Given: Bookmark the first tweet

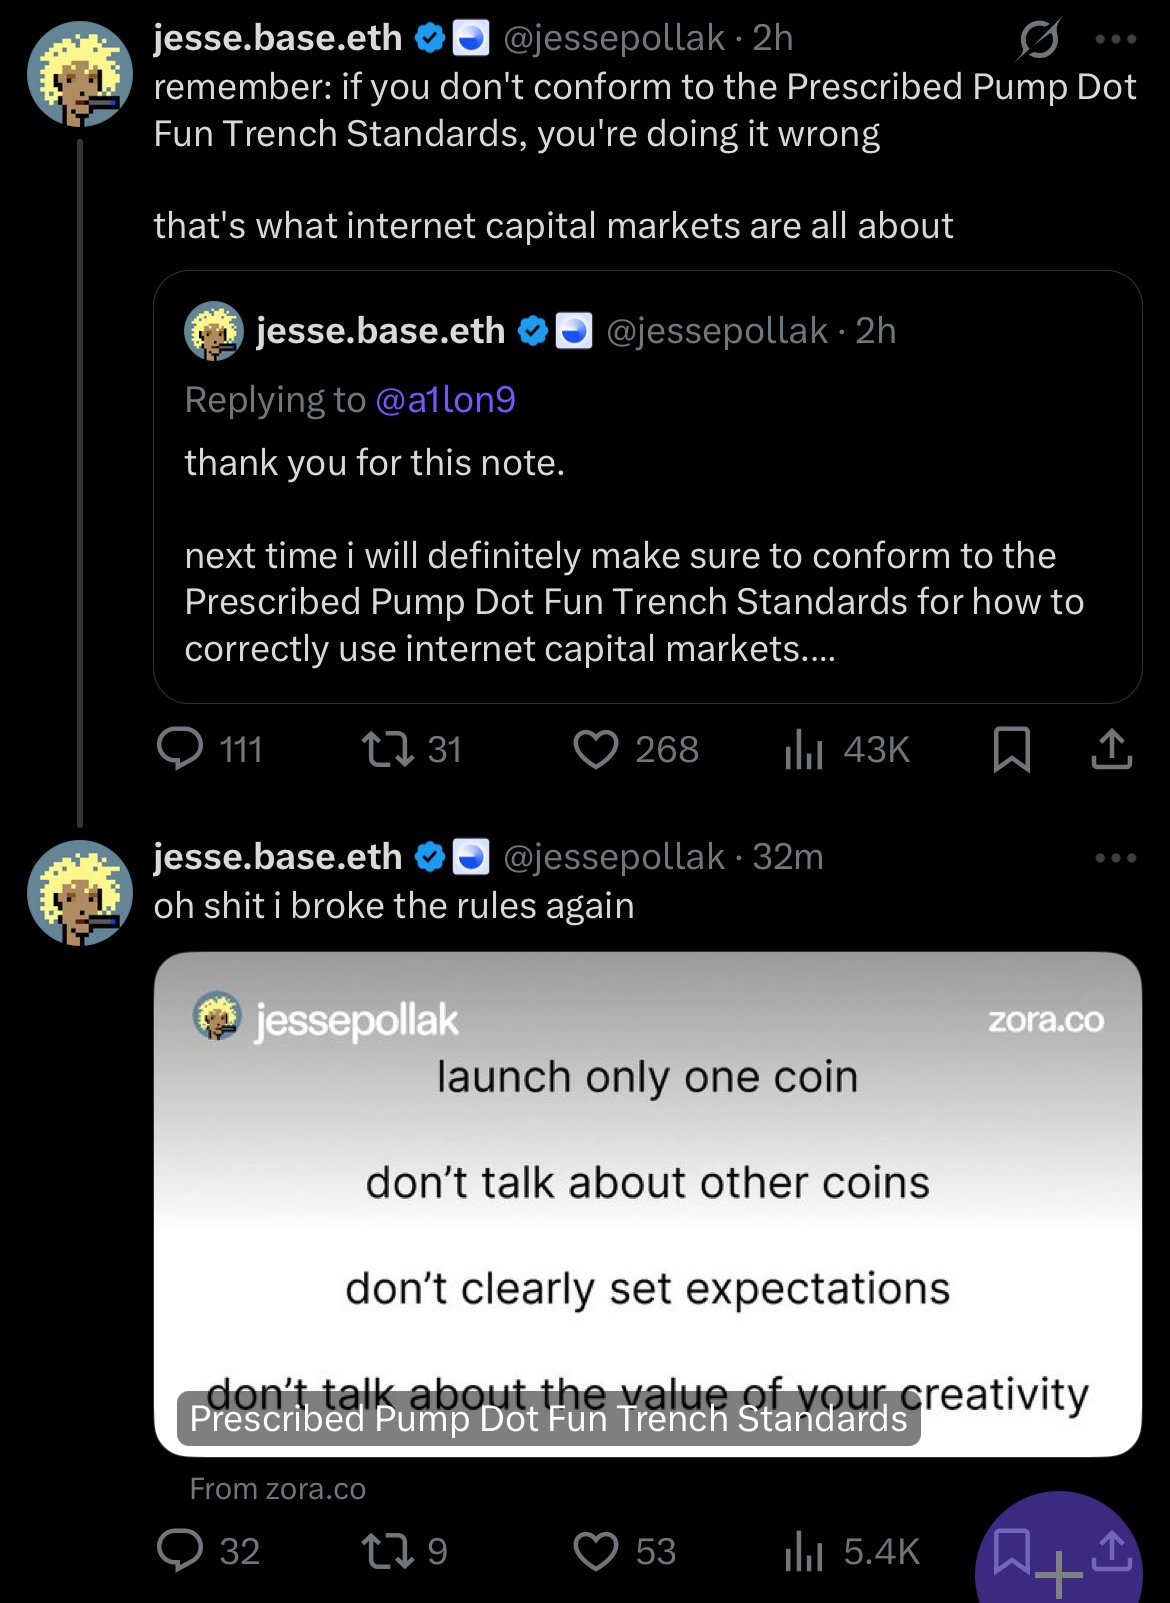Looking at the screenshot, I should click(x=1011, y=749).
